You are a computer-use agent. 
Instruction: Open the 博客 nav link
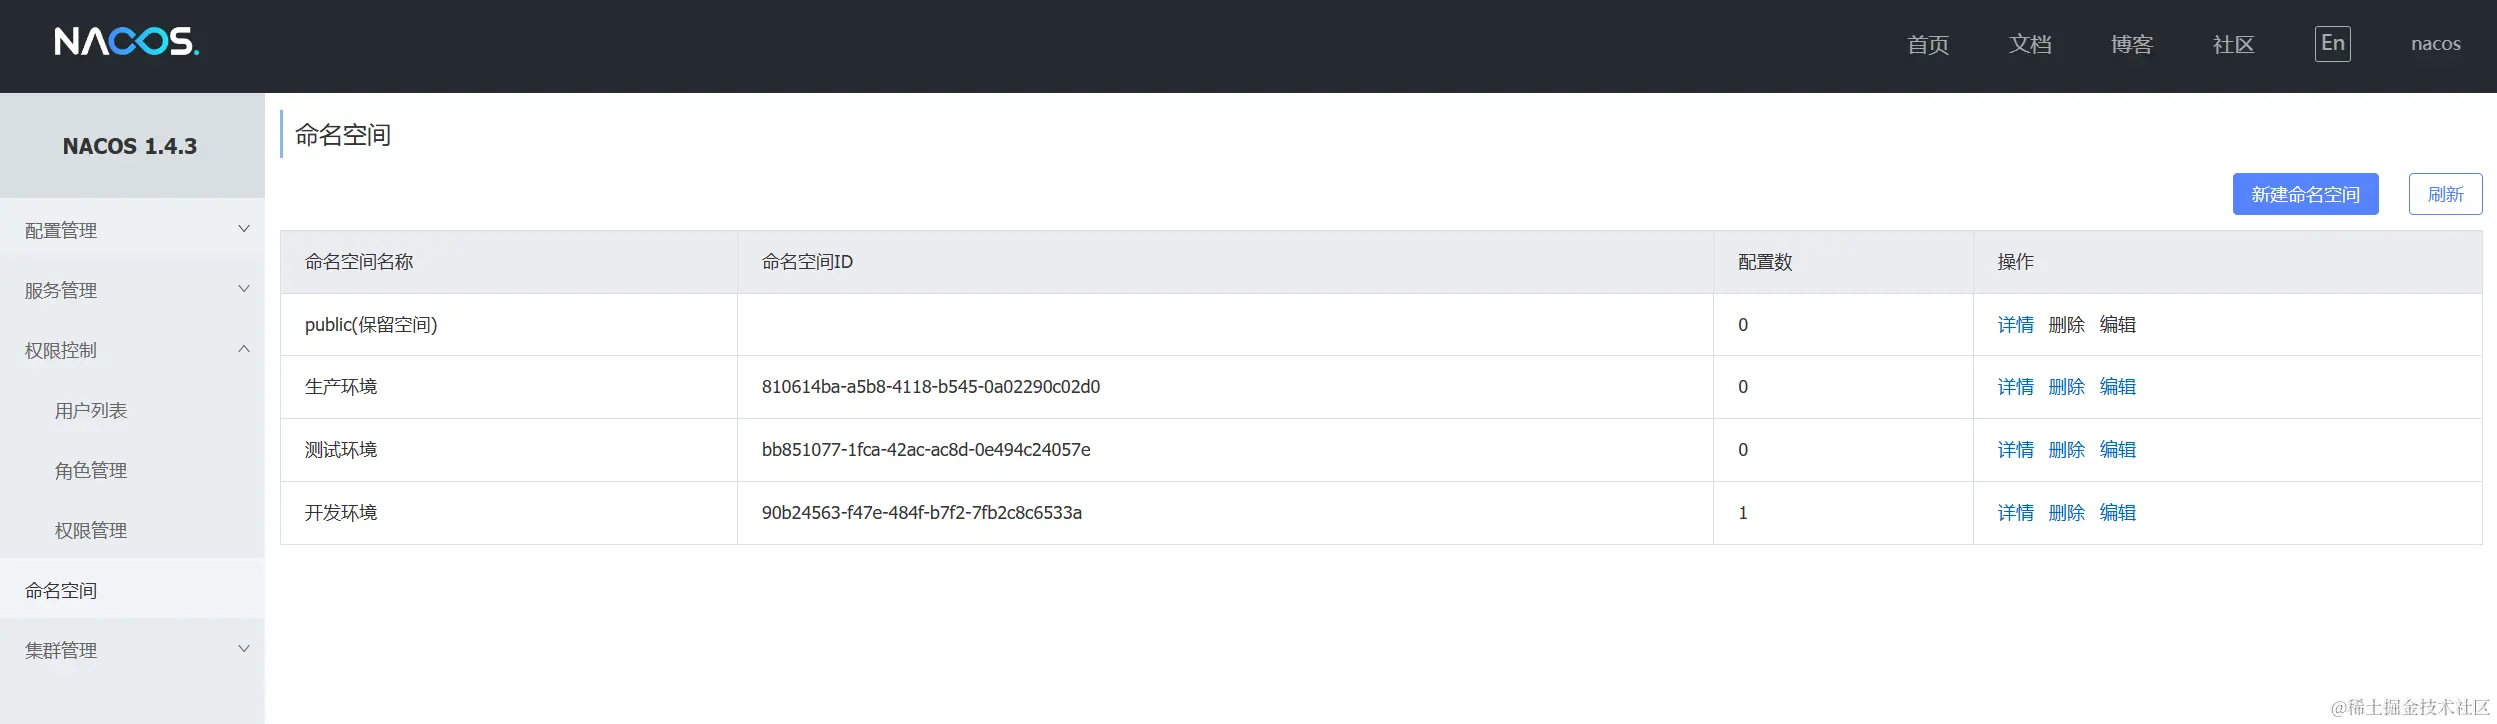[2132, 44]
